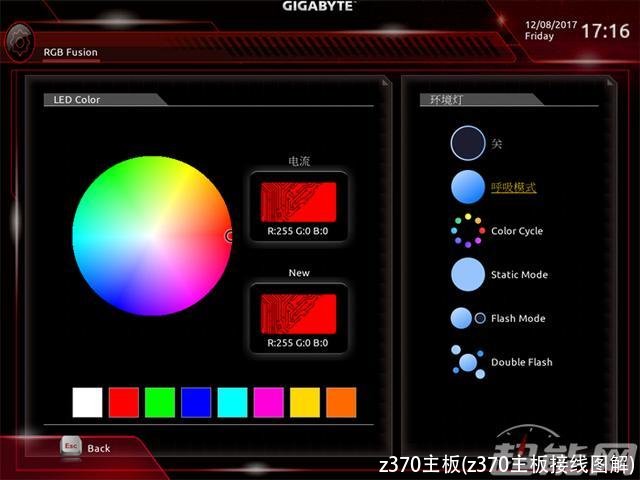Click the Back button label

click(x=98, y=448)
